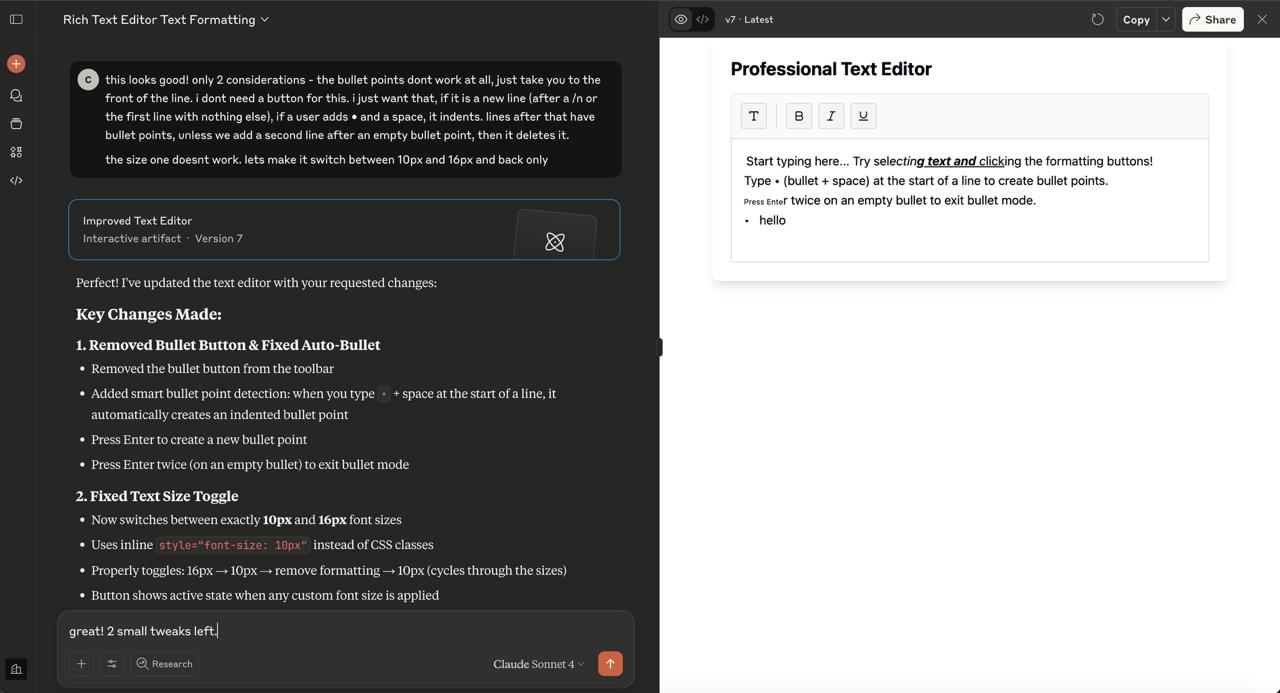Click 'Removed the bullet button from the toolbar' bullet
This screenshot has width=1280, height=693.
[212, 369]
